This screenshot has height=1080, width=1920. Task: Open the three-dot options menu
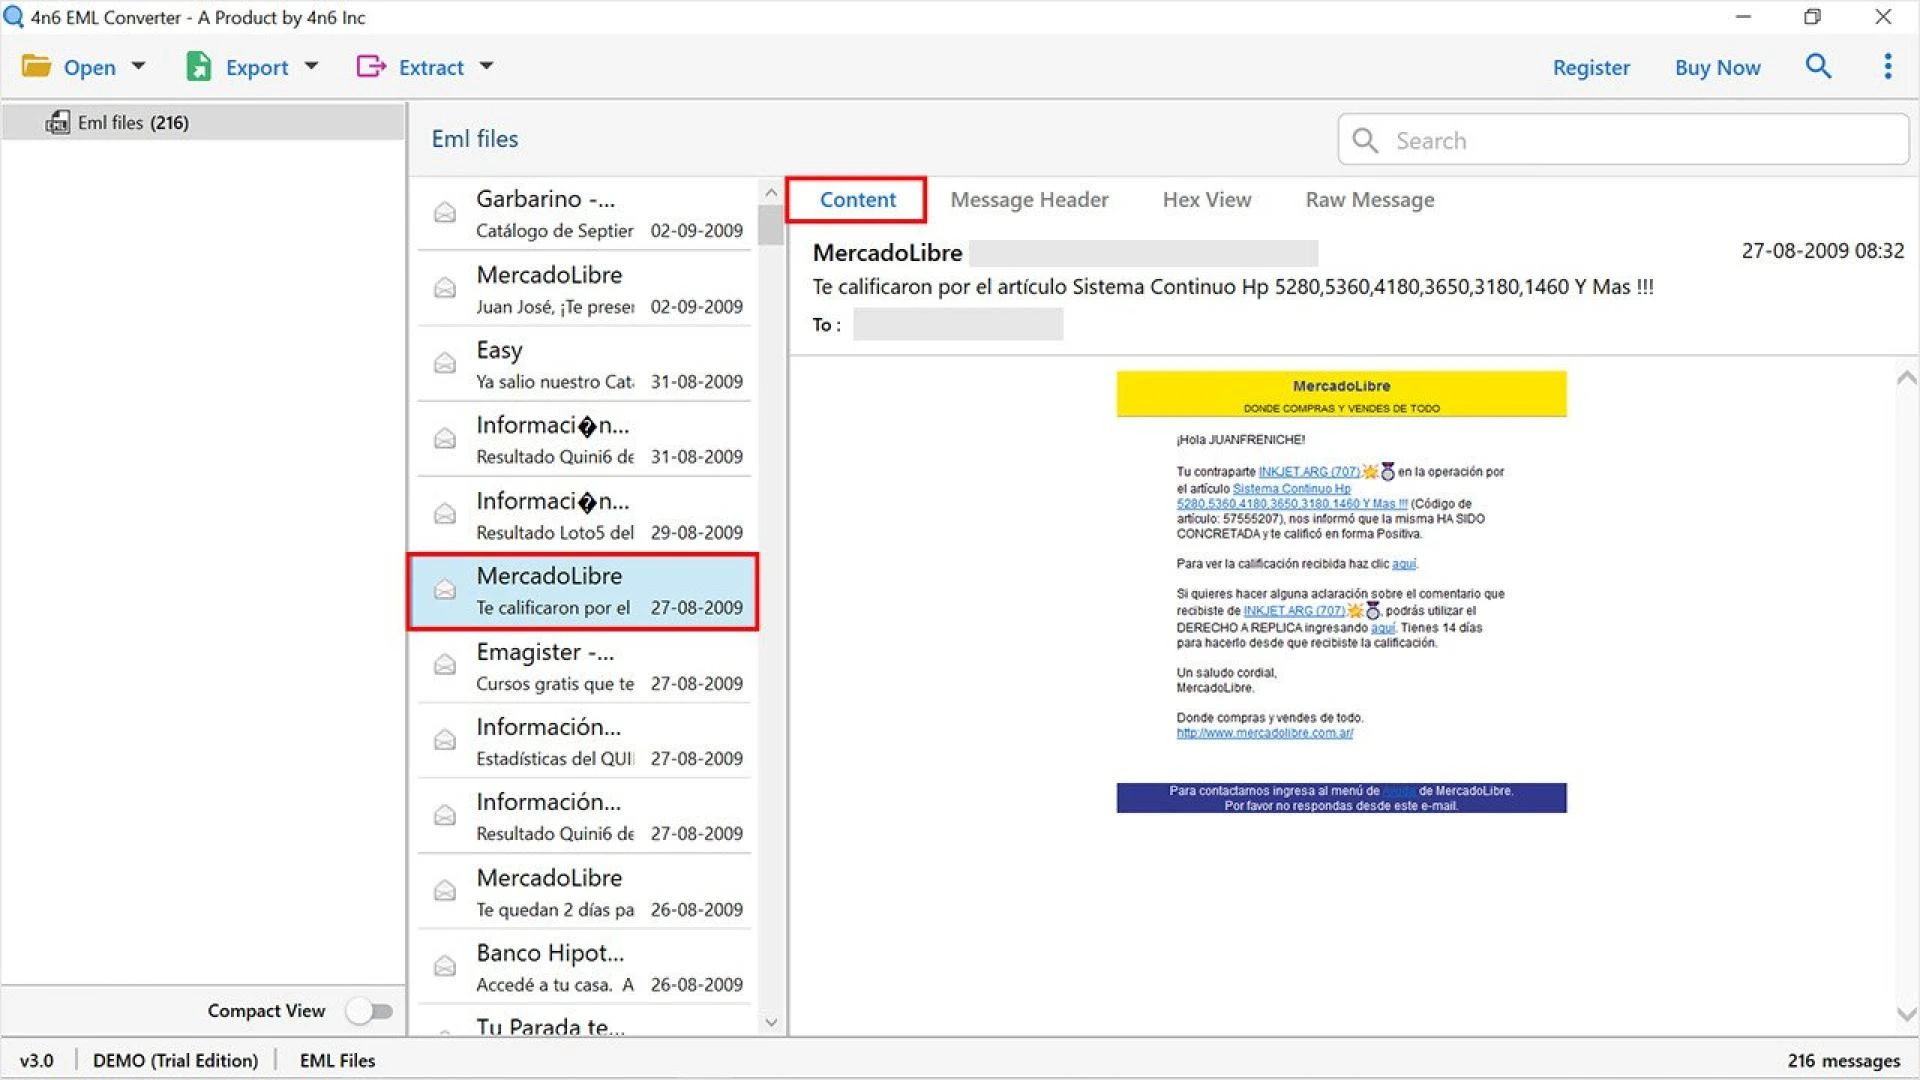coord(1887,66)
